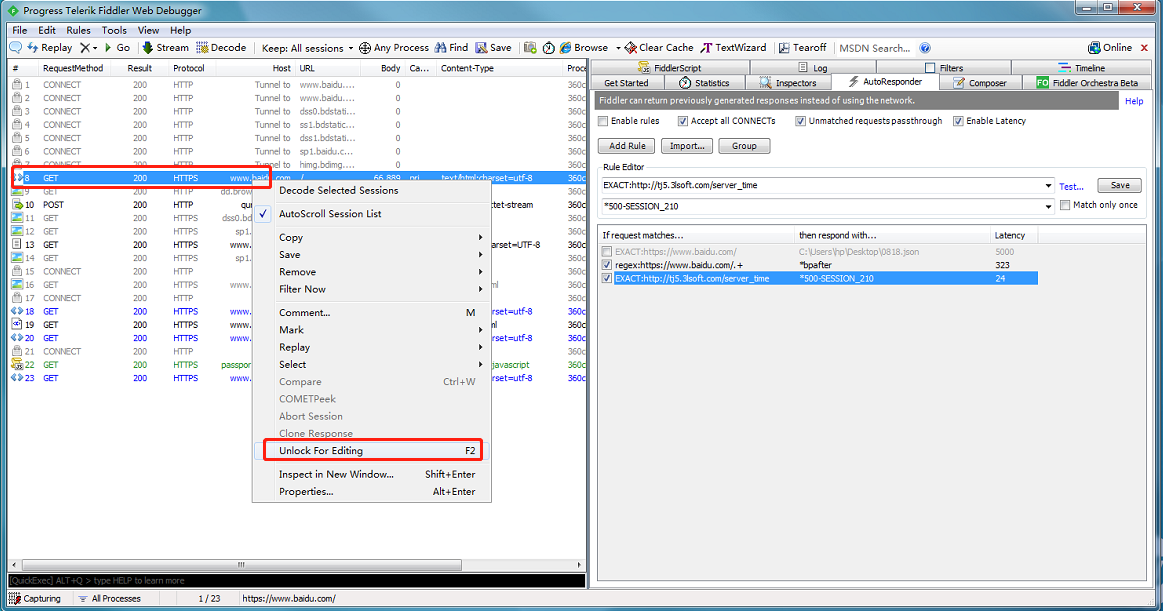This screenshot has width=1163, height=611.
Task: Open the Statistics tab
Action: pyautogui.click(x=705, y=83)
